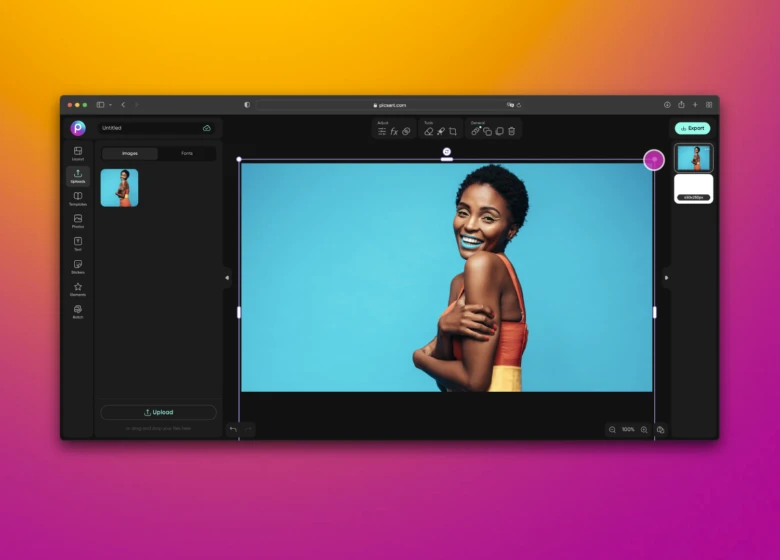Select the Text tool in sidebar
Screen dimensions: 780x560
click(78, 242)
